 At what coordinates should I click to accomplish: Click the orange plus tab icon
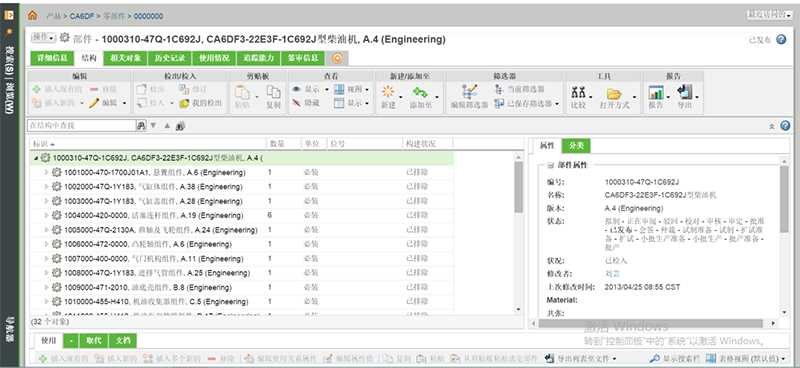[x=337, y=58]
